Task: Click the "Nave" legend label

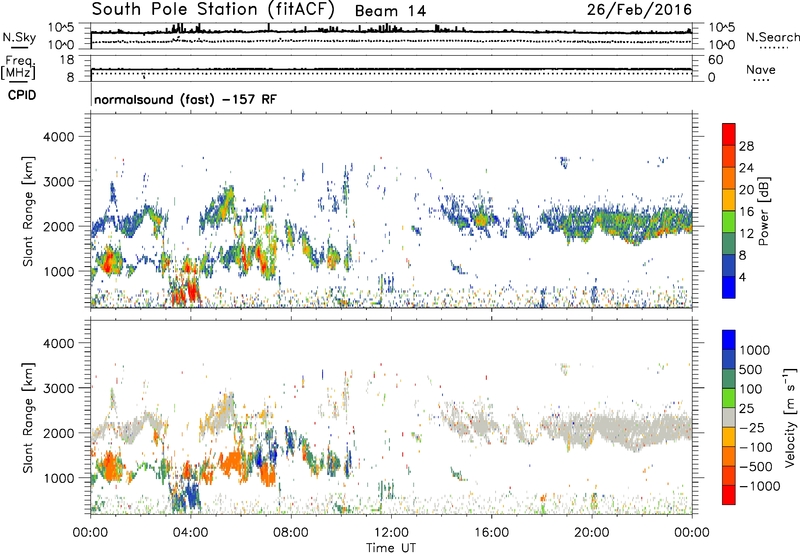Action: (x=761, y=70)
